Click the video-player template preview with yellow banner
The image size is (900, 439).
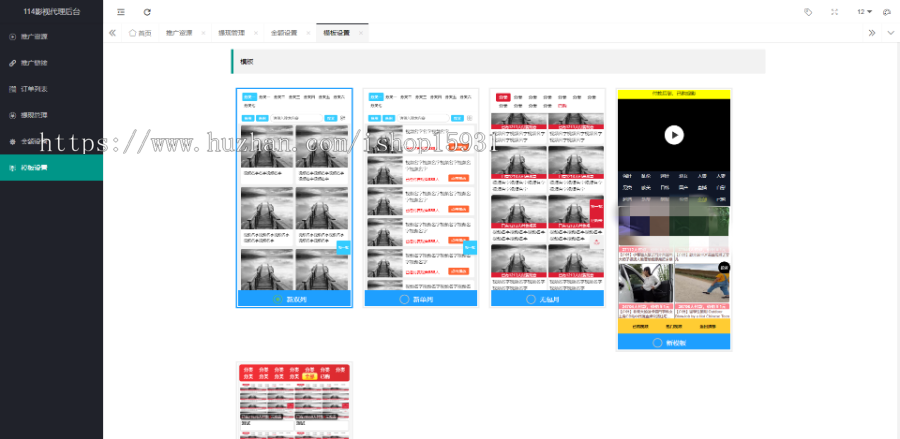coord(674,212)
